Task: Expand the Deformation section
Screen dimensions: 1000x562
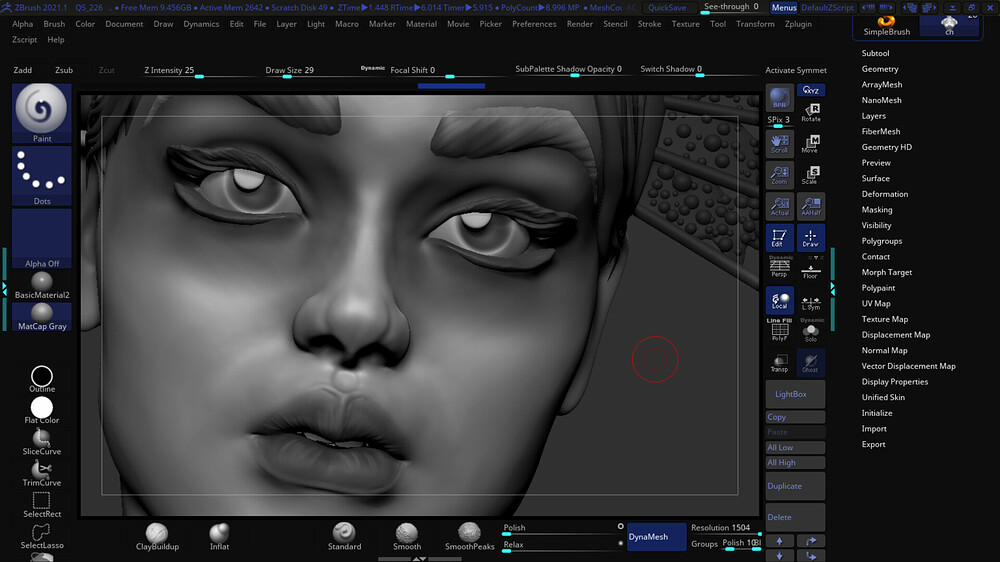Action: (885, 194)
